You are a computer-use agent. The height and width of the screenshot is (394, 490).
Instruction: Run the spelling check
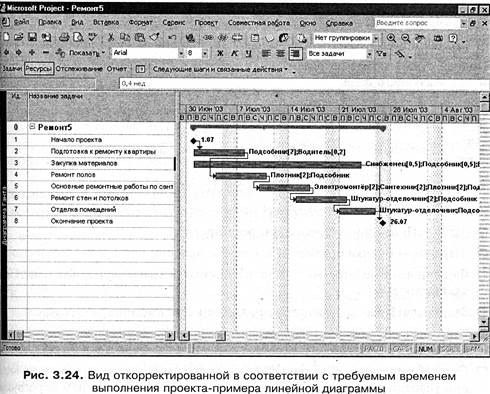click(92, 37)
